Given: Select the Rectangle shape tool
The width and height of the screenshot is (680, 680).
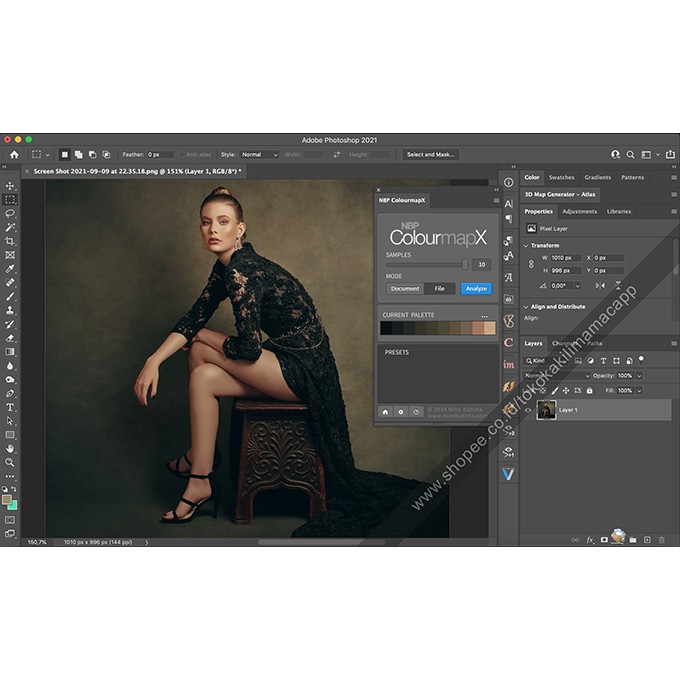Looking at the screenshot, I should click(10, 435).
